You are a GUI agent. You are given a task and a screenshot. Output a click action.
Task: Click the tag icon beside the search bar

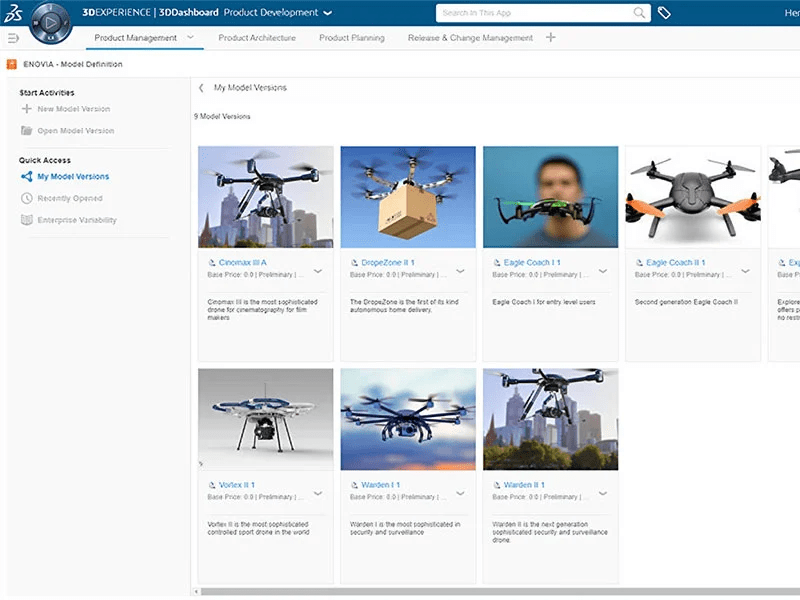coord(664,13)
